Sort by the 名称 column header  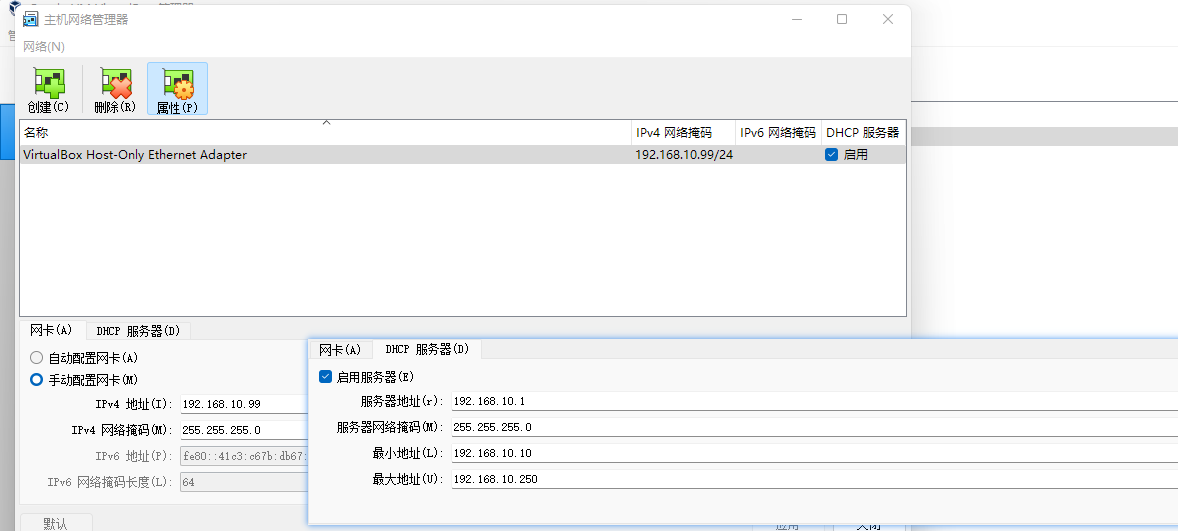pyautogui.click(x=325, y=133)
